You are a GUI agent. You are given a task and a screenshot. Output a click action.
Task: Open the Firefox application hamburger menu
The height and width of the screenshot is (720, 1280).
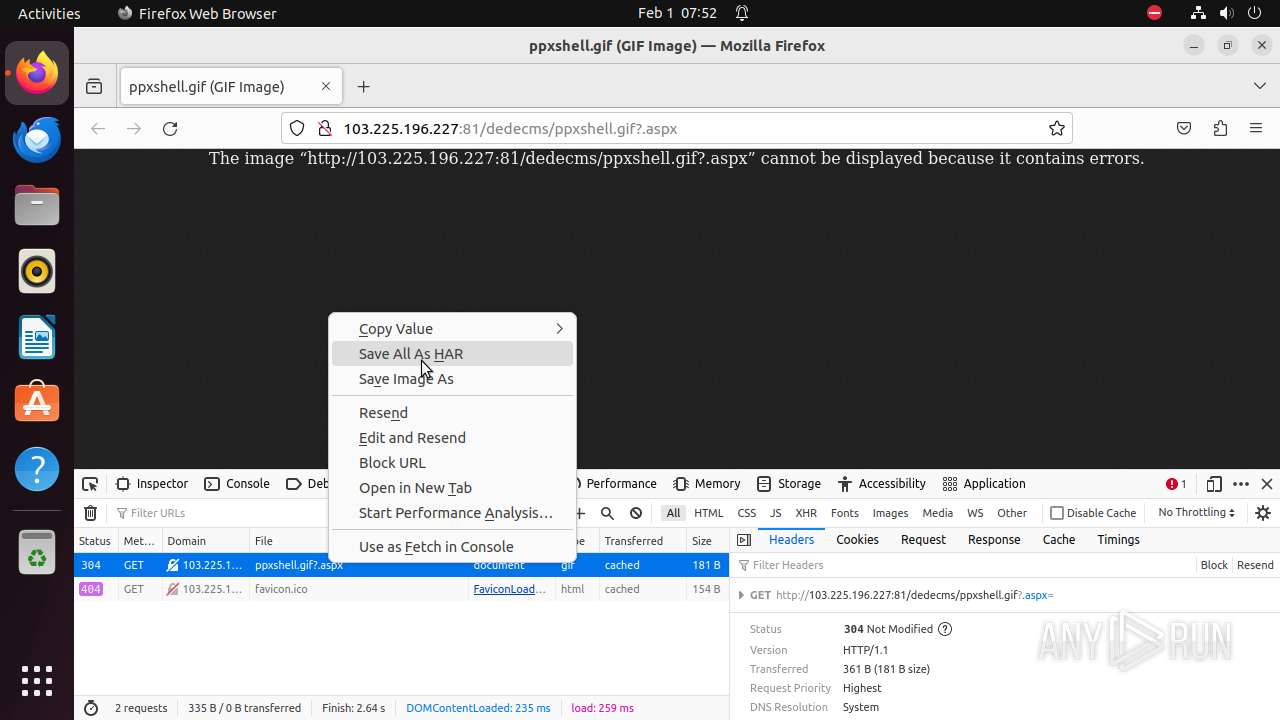[1256, 128]
